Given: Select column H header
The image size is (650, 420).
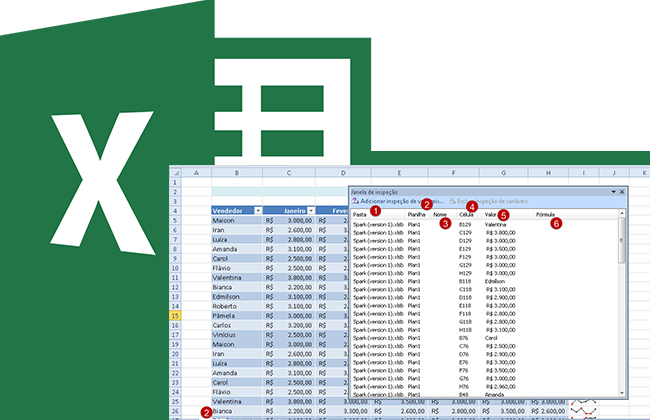Looking at the screenshot, I should tap(548, 172).
